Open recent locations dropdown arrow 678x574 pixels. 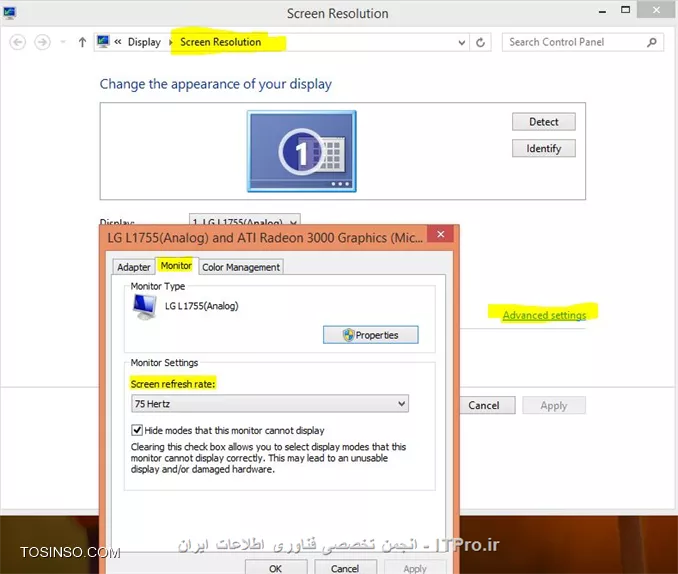point(63,42)
